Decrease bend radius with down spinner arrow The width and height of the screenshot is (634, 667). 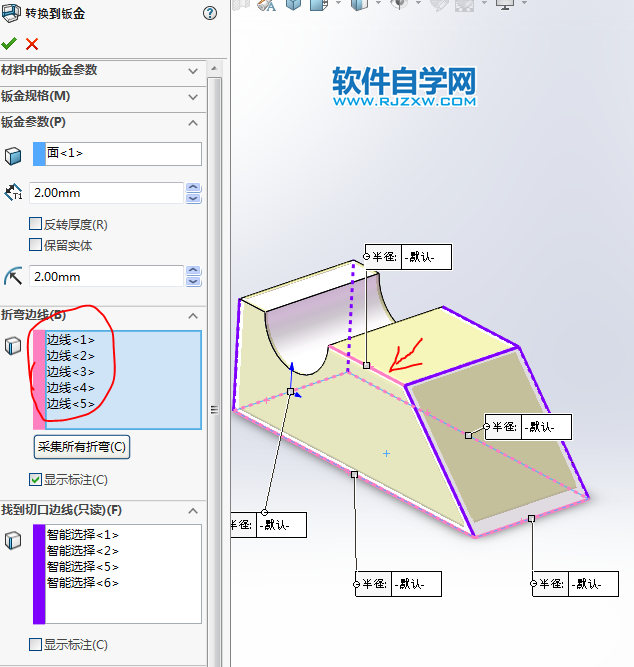coord(194,281)
